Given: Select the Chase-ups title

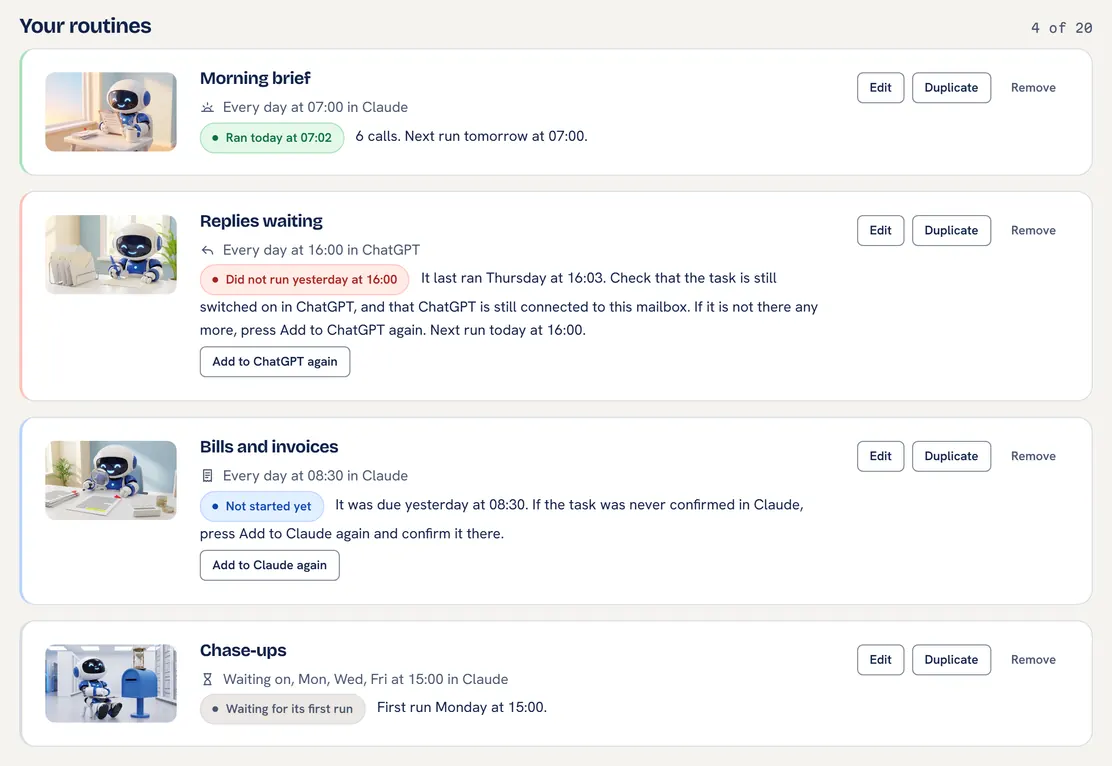Looking at the screenshot, I should tap(243, 650).
